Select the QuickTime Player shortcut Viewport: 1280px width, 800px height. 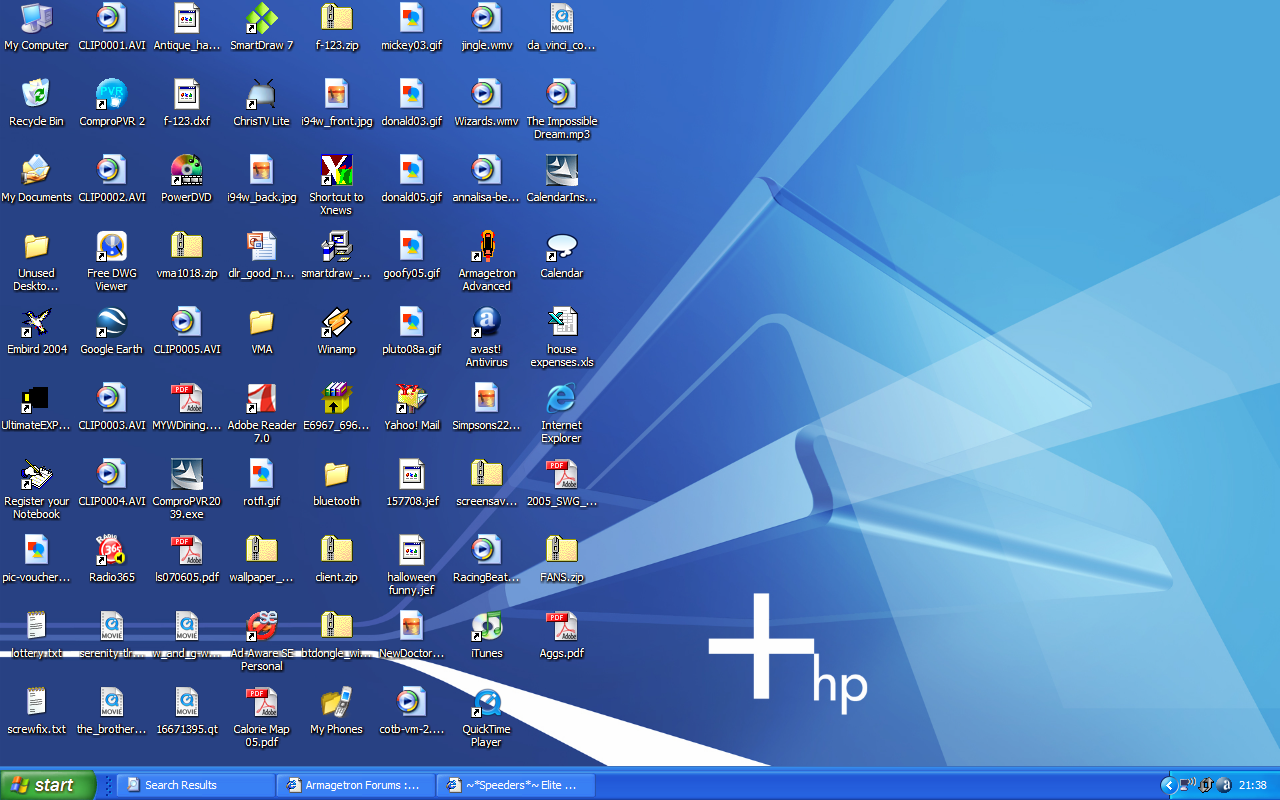click(486, 704)
